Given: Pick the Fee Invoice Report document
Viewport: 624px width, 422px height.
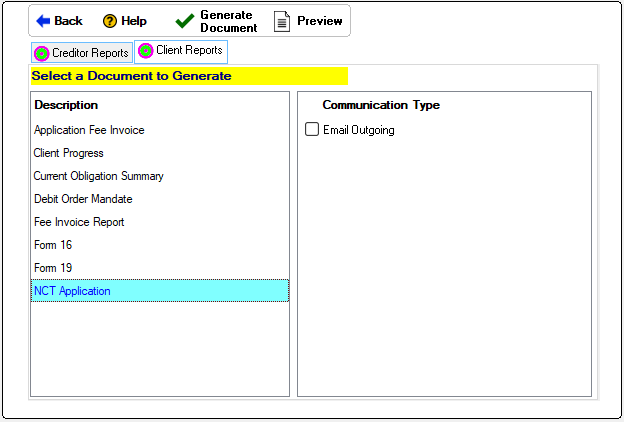Looking at the screenshot, I should coord(79,222).
